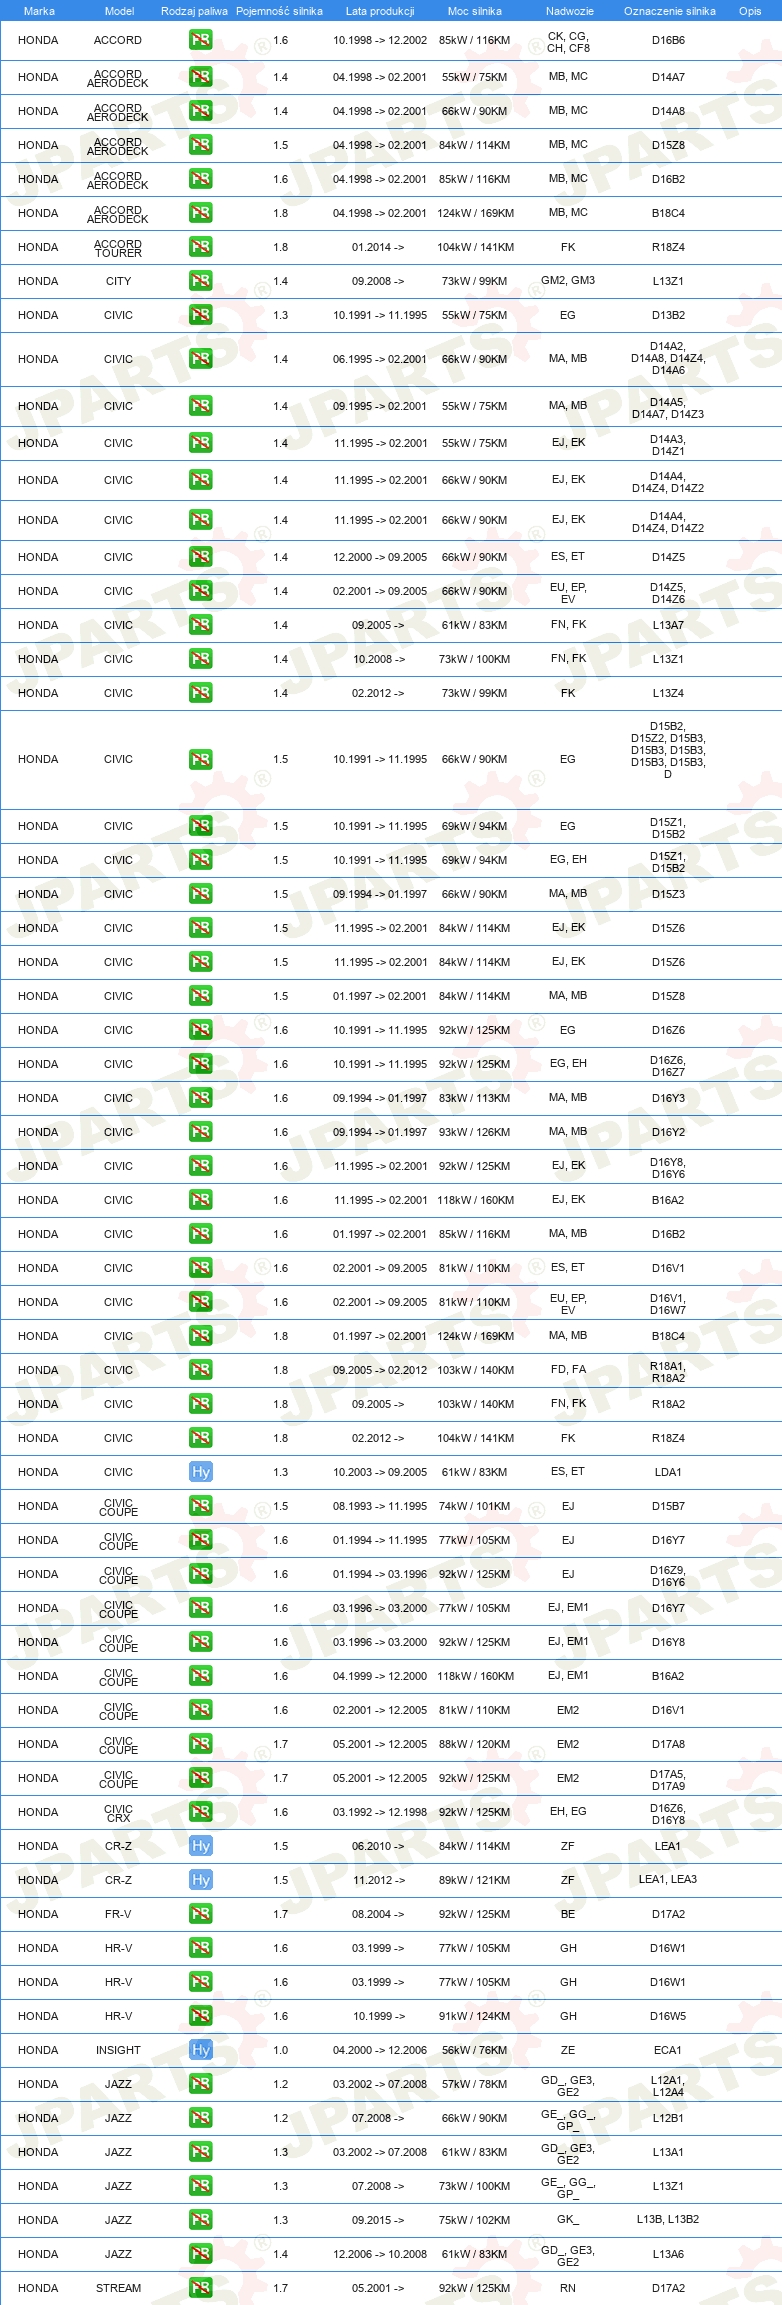The image size is (782, 2305).
Task: Click the petrol icon for Civic D13B2
Action: (200, 315)
